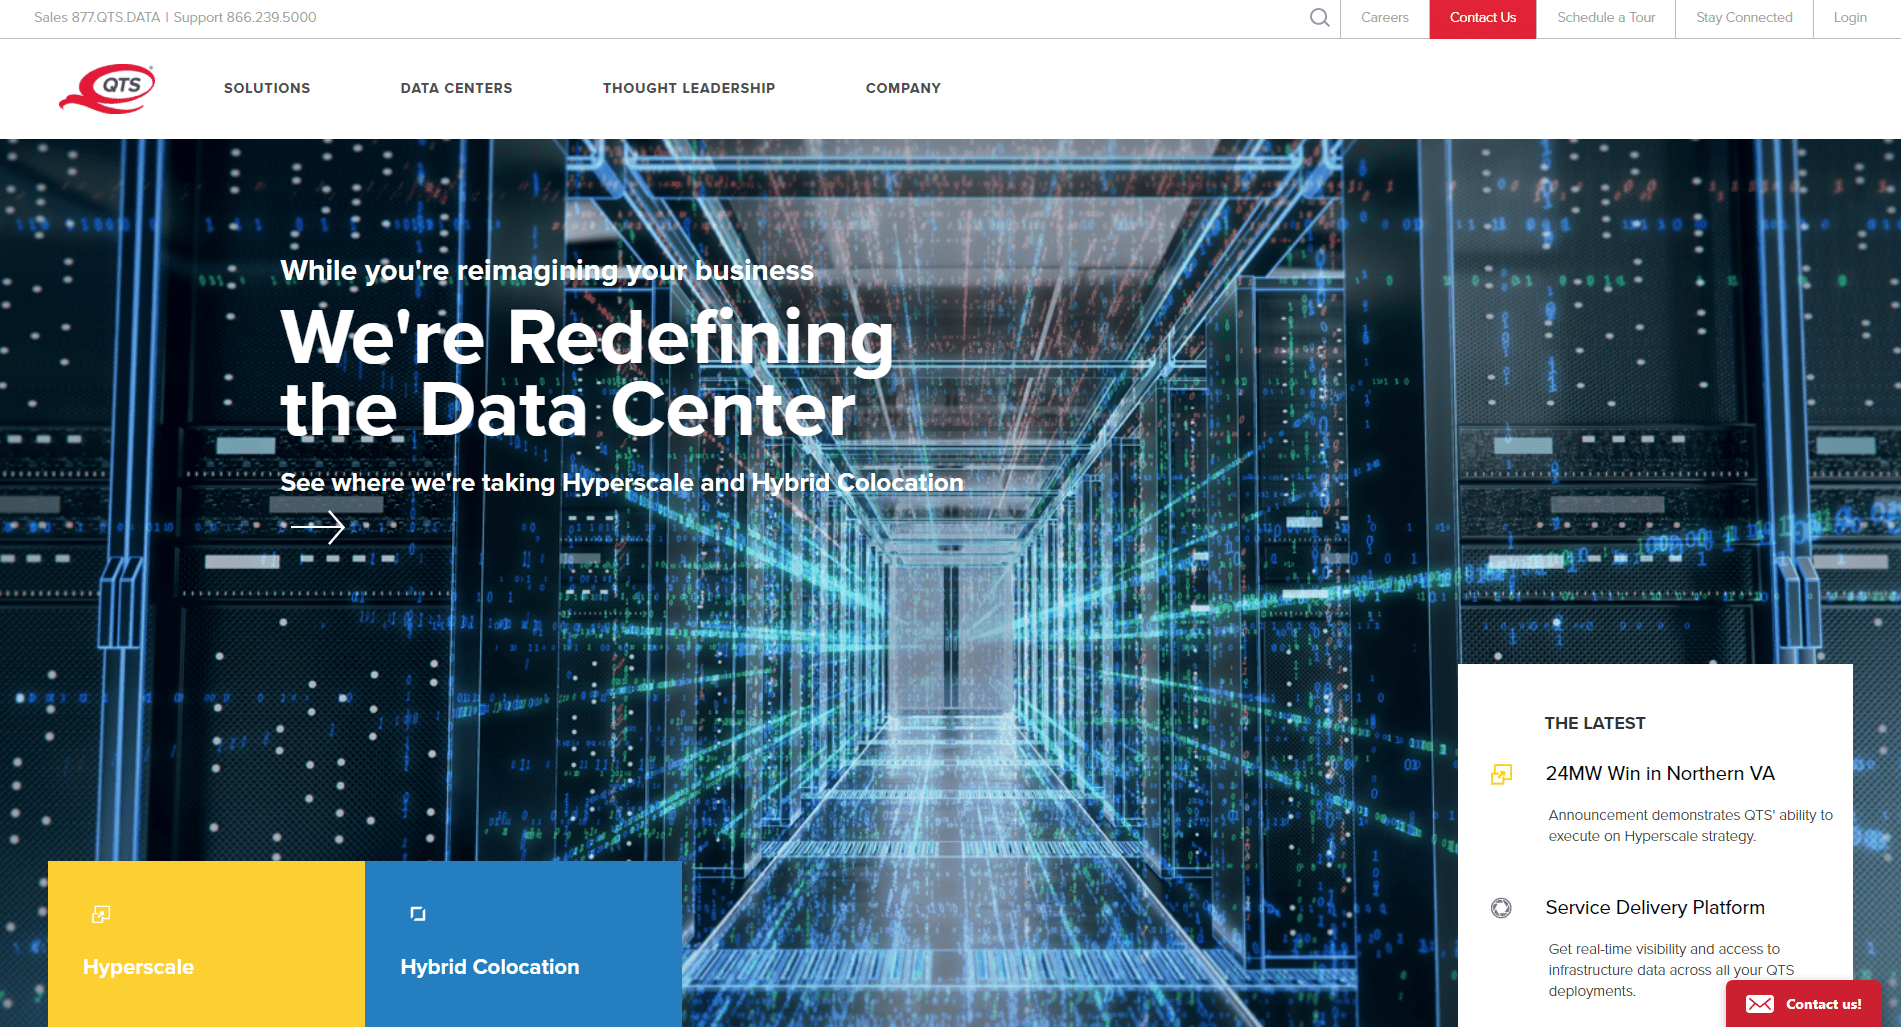Click the envelope icon in Contact us widget
The width and height of the screenshot is (1901, 1027).
[1760, 1004]
